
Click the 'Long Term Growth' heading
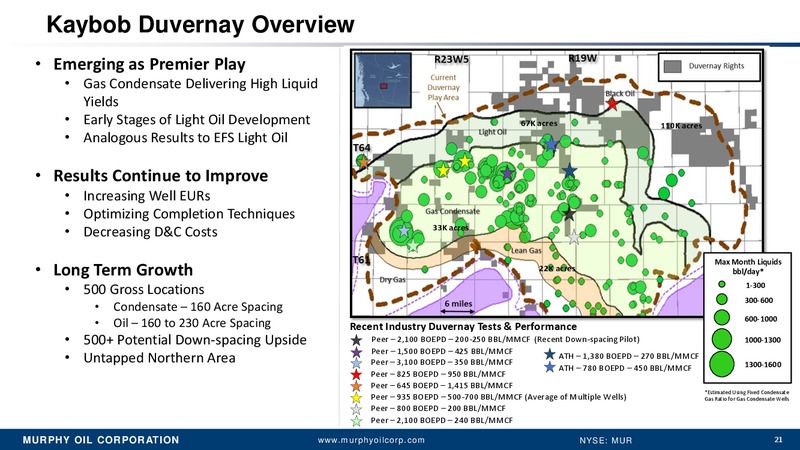click(x=123, y=269)
